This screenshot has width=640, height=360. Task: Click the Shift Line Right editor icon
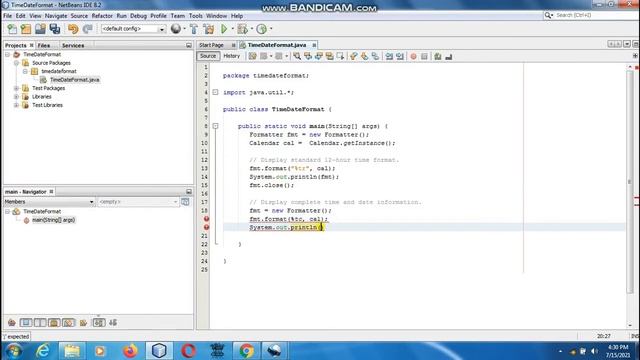pos(400,56)
